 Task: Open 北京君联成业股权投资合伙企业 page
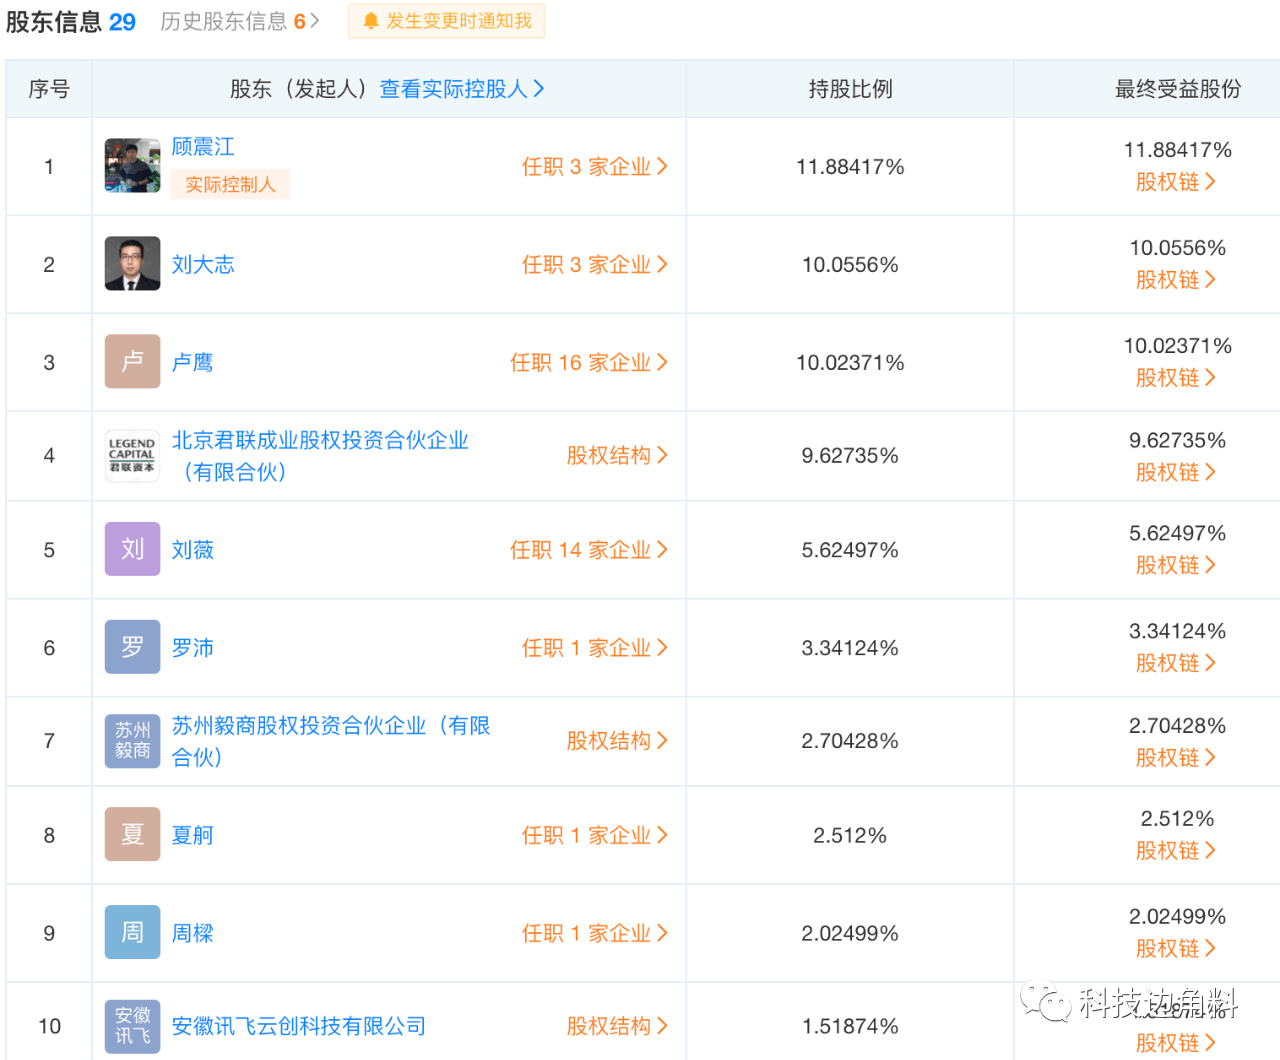320,456
